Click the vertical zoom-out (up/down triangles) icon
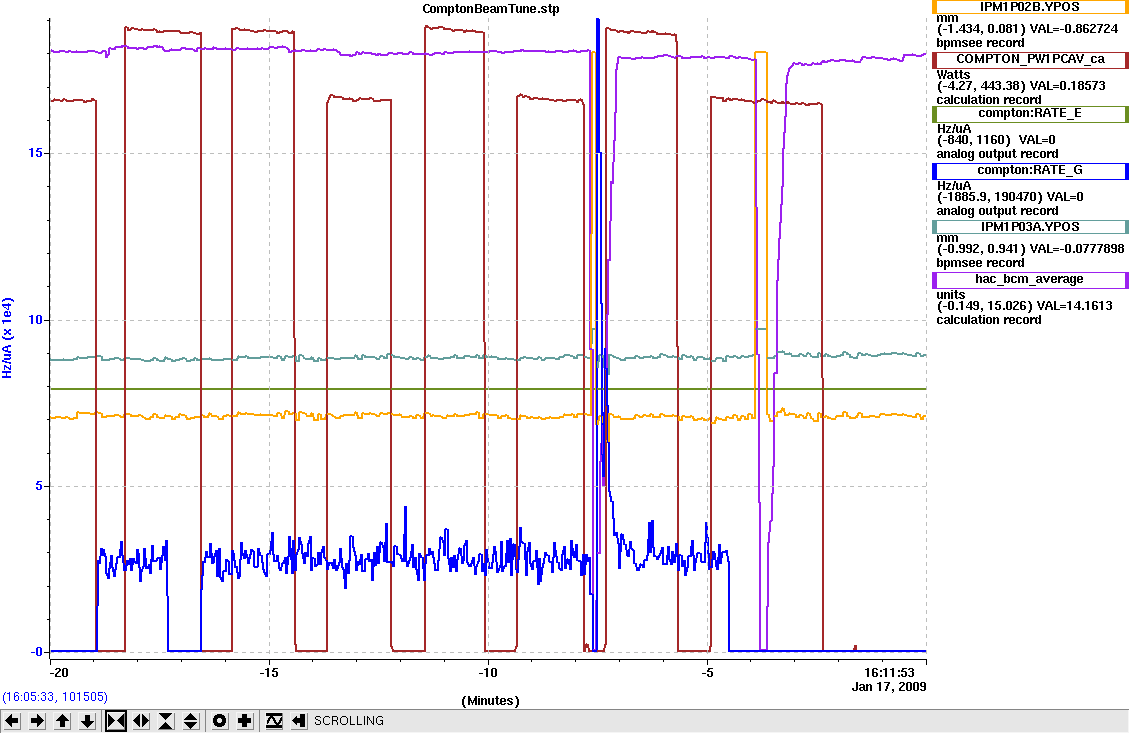The height and width of the screenshot is (733, 1129). tap(191, 721)
